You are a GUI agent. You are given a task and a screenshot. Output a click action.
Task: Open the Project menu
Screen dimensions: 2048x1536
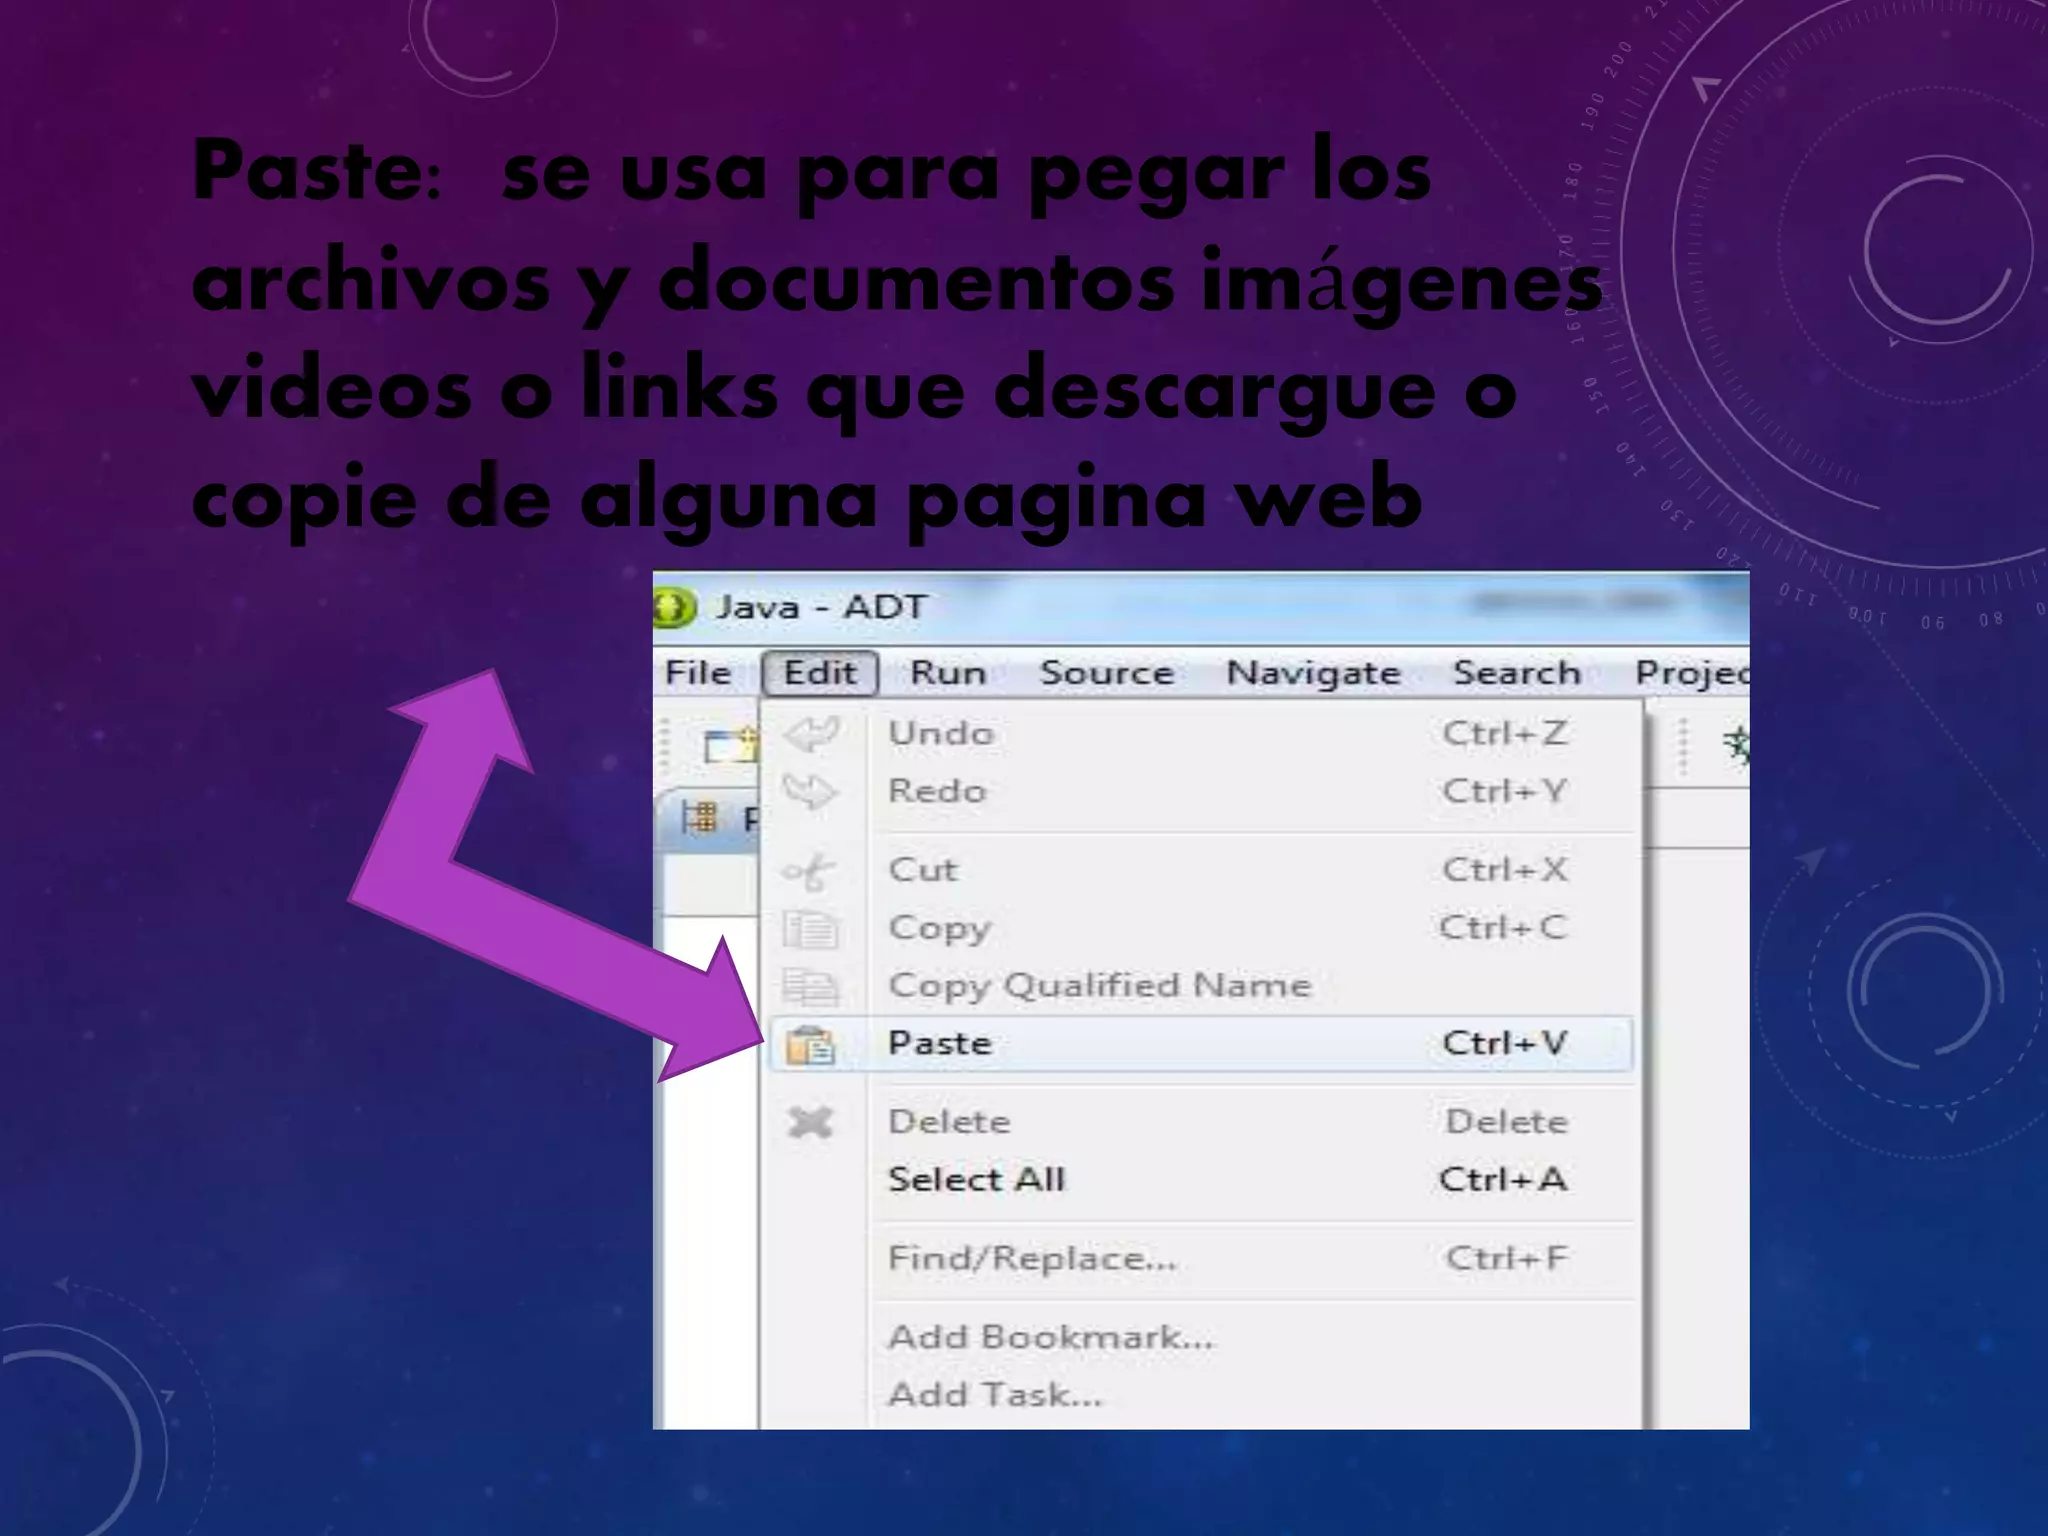1692,673
